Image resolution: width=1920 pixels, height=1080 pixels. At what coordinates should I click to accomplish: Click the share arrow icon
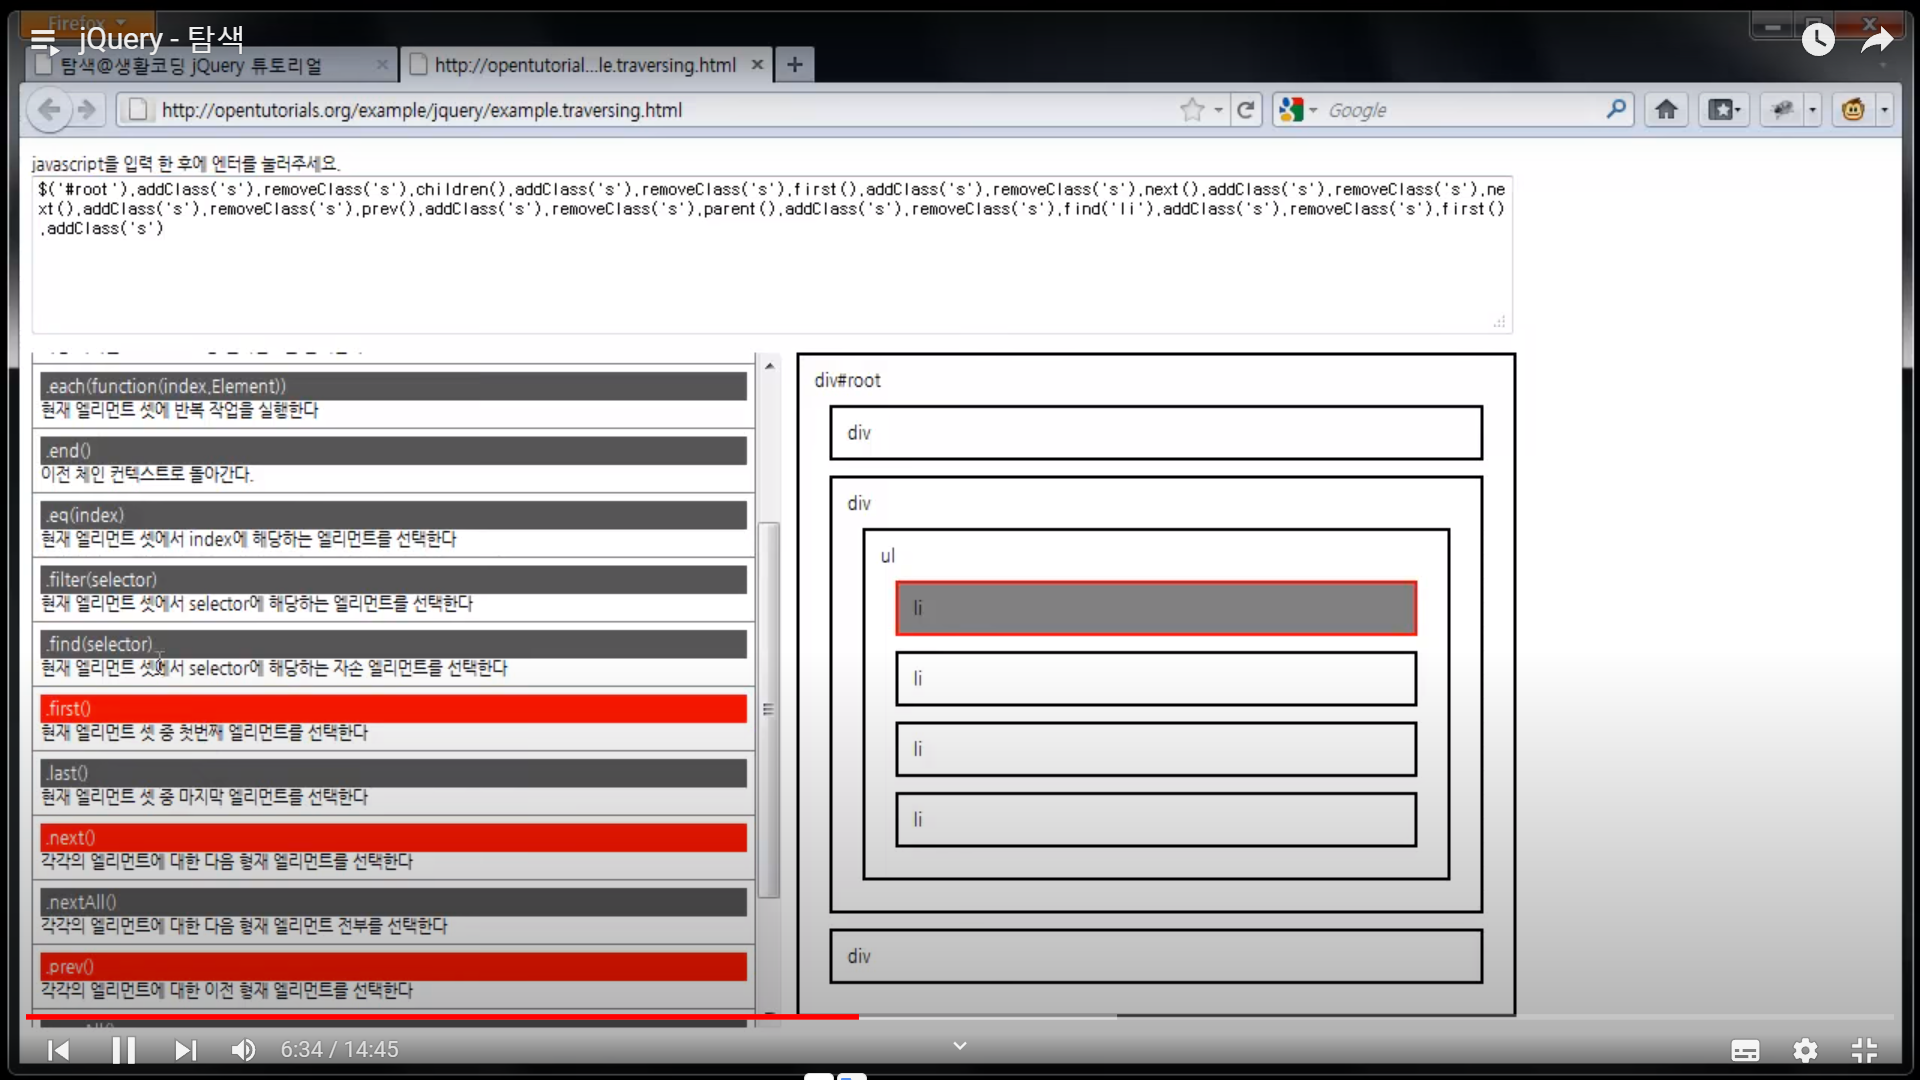(x=1877, y=40)
